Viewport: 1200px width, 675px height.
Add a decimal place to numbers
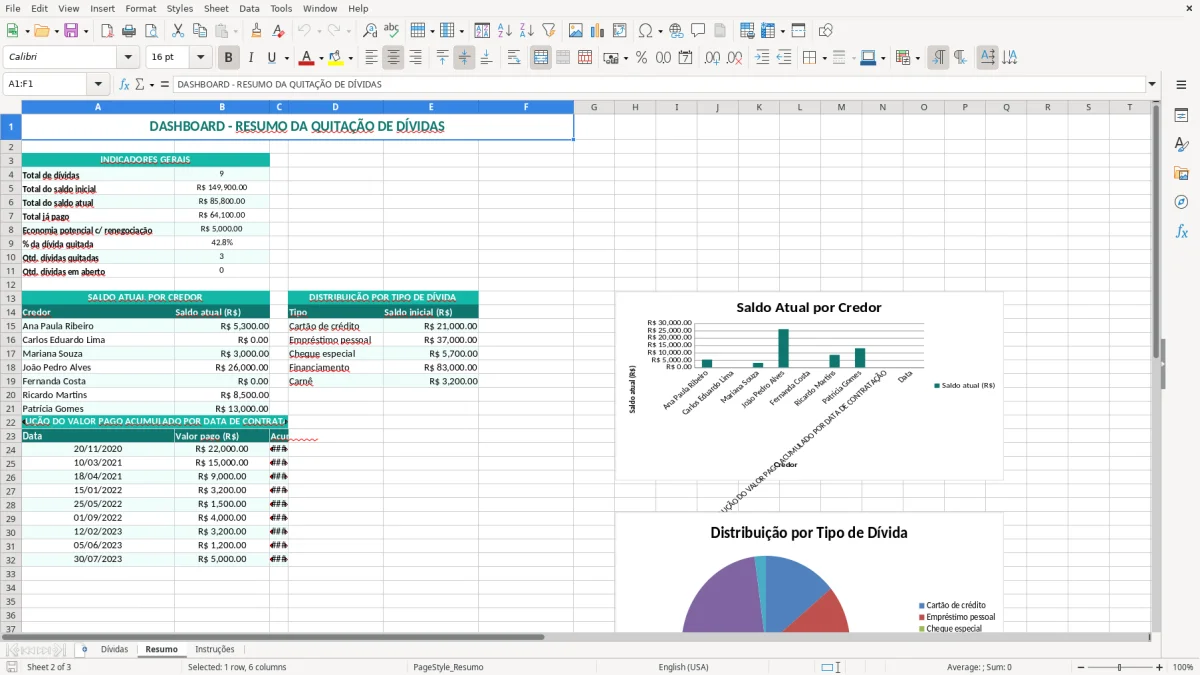pyautogui.click(x=711, y=58)
